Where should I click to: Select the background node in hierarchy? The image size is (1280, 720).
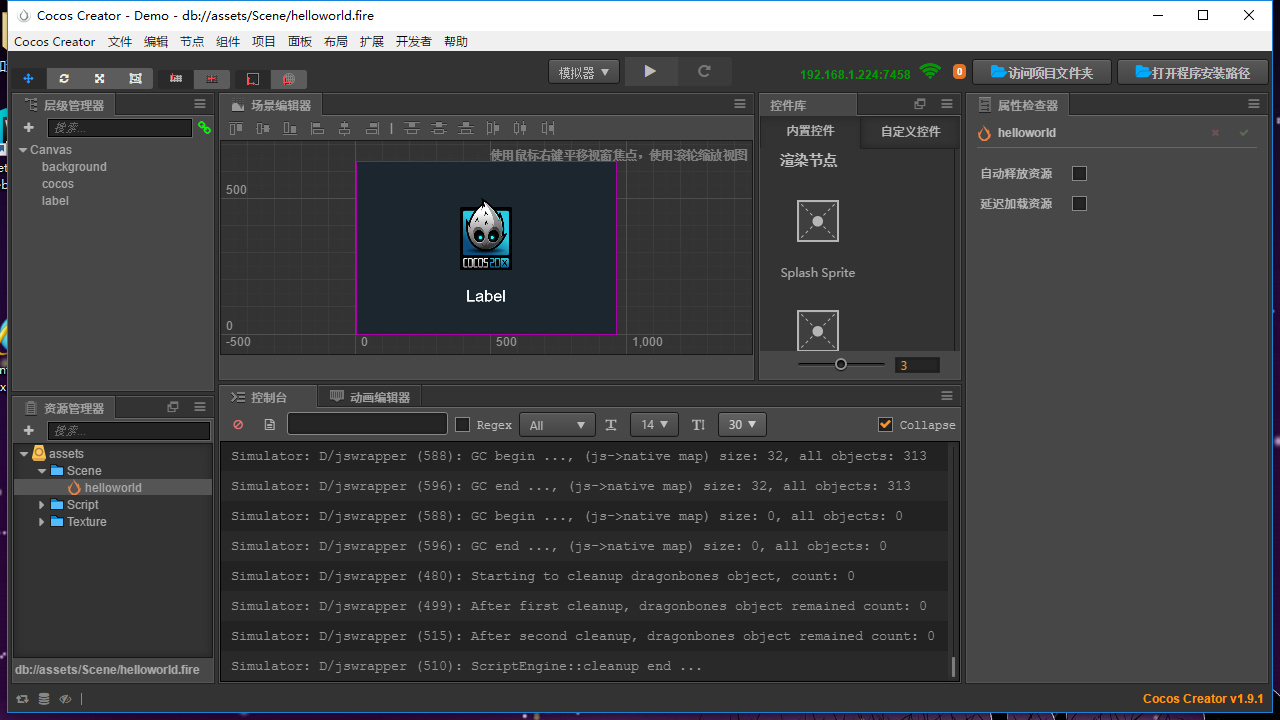pos(74,167)
